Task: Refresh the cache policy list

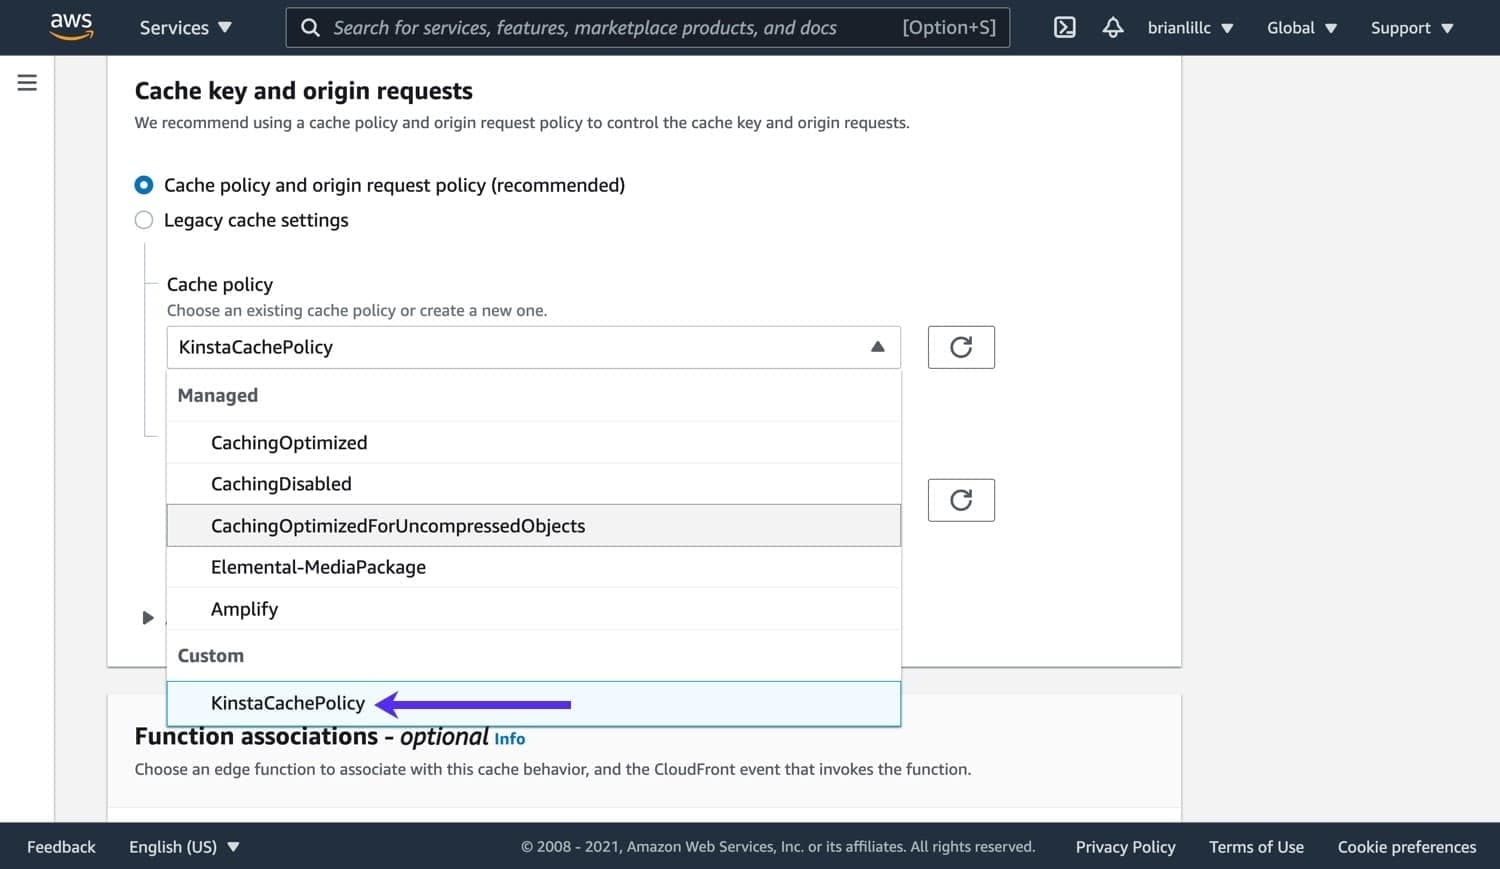Action: pos(961,347)
